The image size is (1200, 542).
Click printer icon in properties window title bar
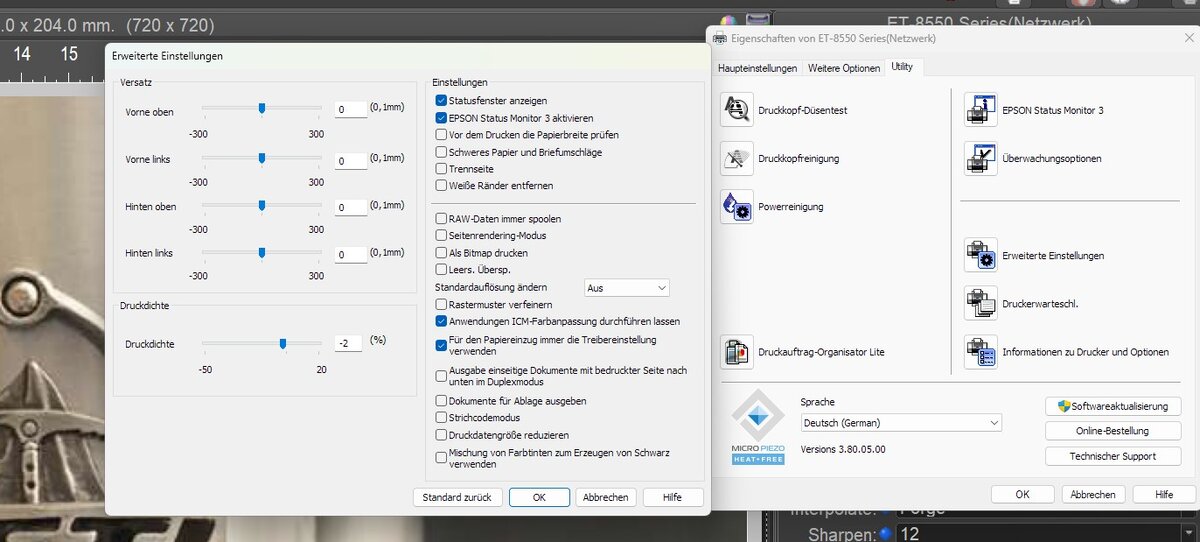(721, 38)
